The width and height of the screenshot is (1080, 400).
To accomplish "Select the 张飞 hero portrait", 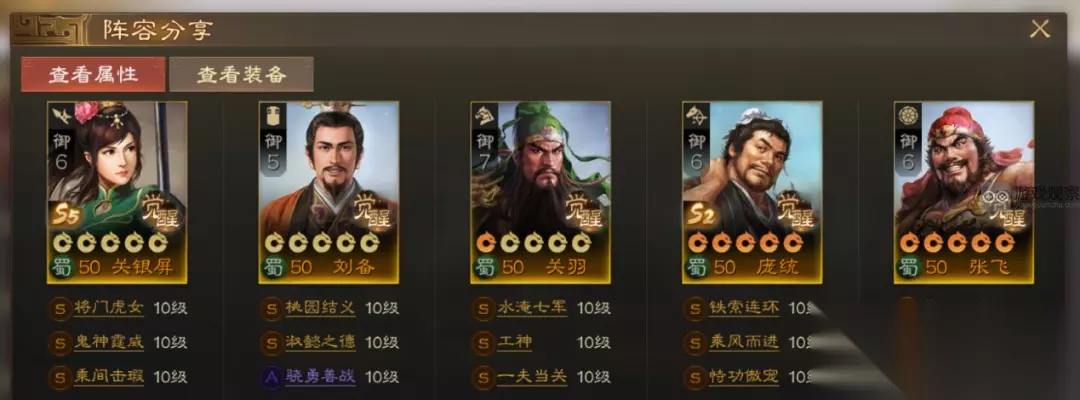I will pyautogui.click(x=964, y=192).
